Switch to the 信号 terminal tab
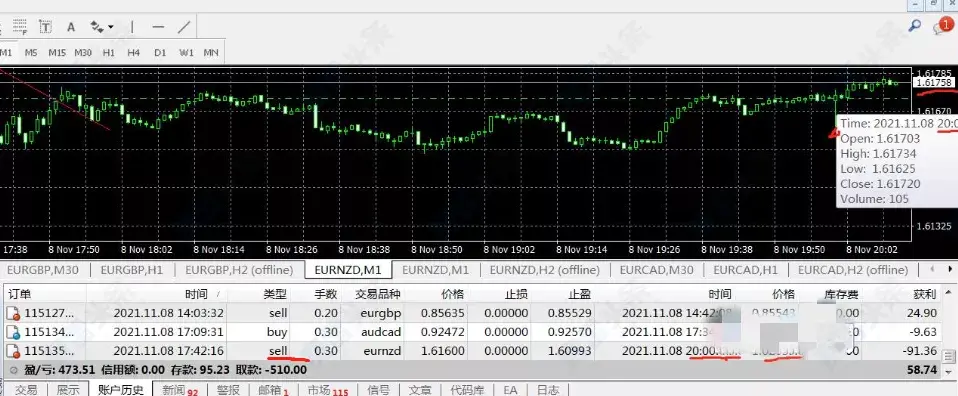 point(378,390)
